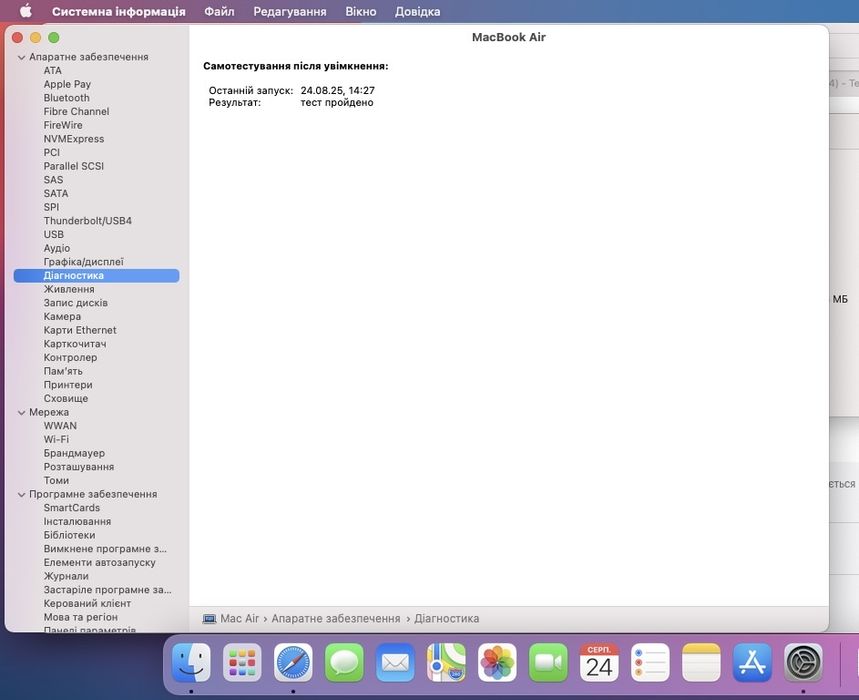This screenshot has width=859, height=700.
Task: Launch Safari from the Dock
Action: 293,663
